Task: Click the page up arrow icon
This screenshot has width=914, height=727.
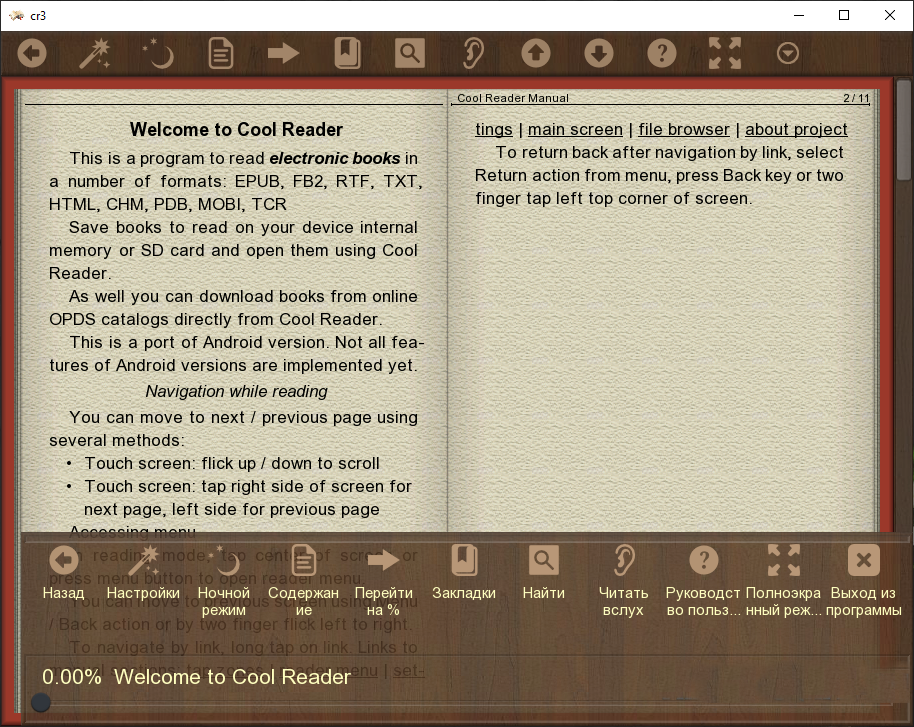Action: tap(536, 54)
